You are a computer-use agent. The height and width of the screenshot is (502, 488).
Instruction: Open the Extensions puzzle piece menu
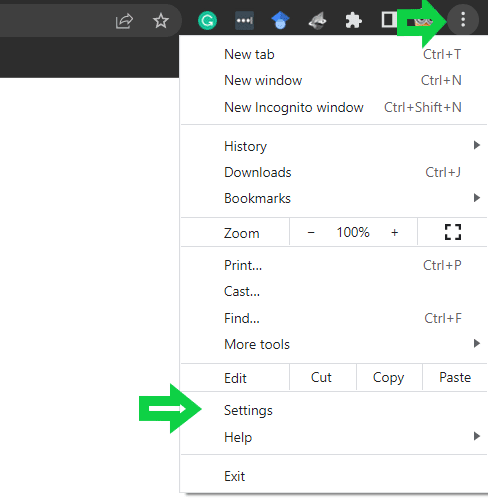tap(353, 21)
